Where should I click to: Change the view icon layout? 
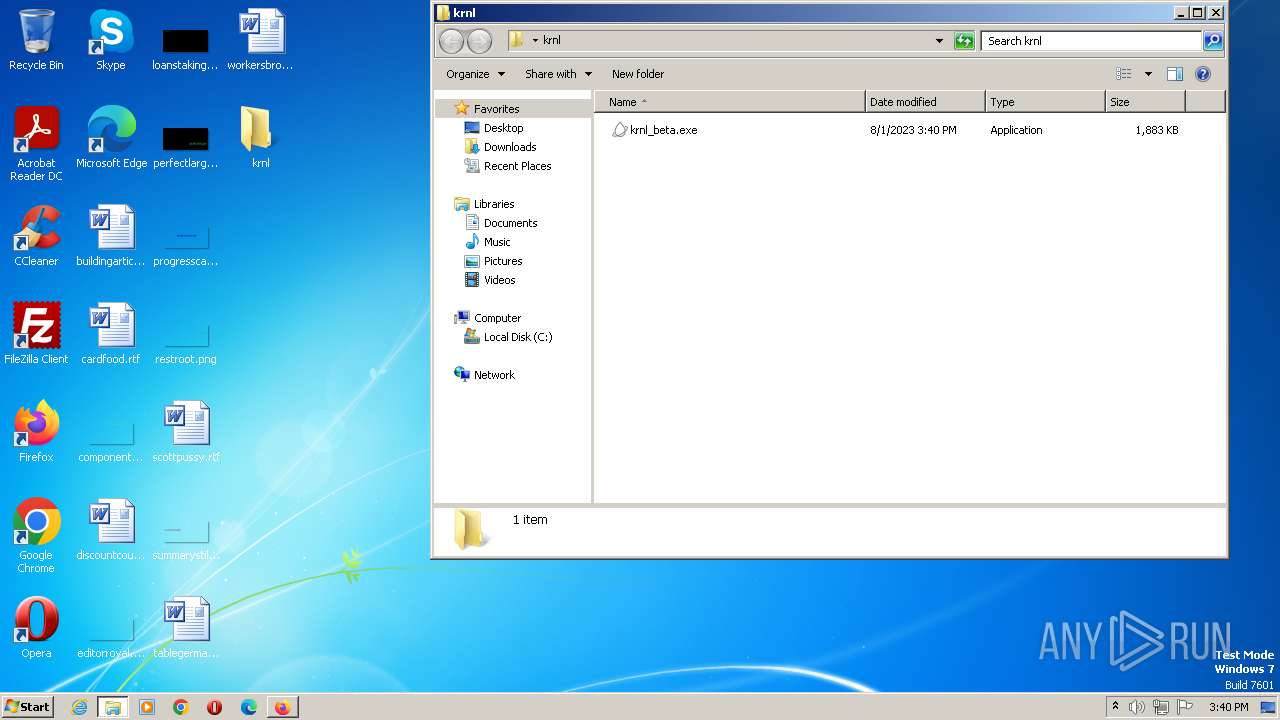tap(1124, 74)
